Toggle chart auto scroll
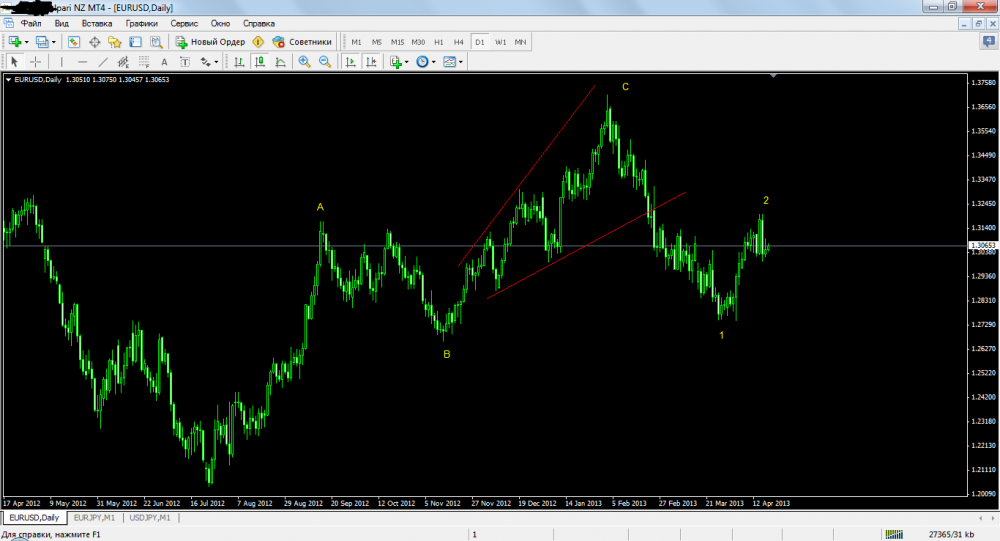Image resolution: width=1000 pixels, height=541 pixels. [350, 62]
